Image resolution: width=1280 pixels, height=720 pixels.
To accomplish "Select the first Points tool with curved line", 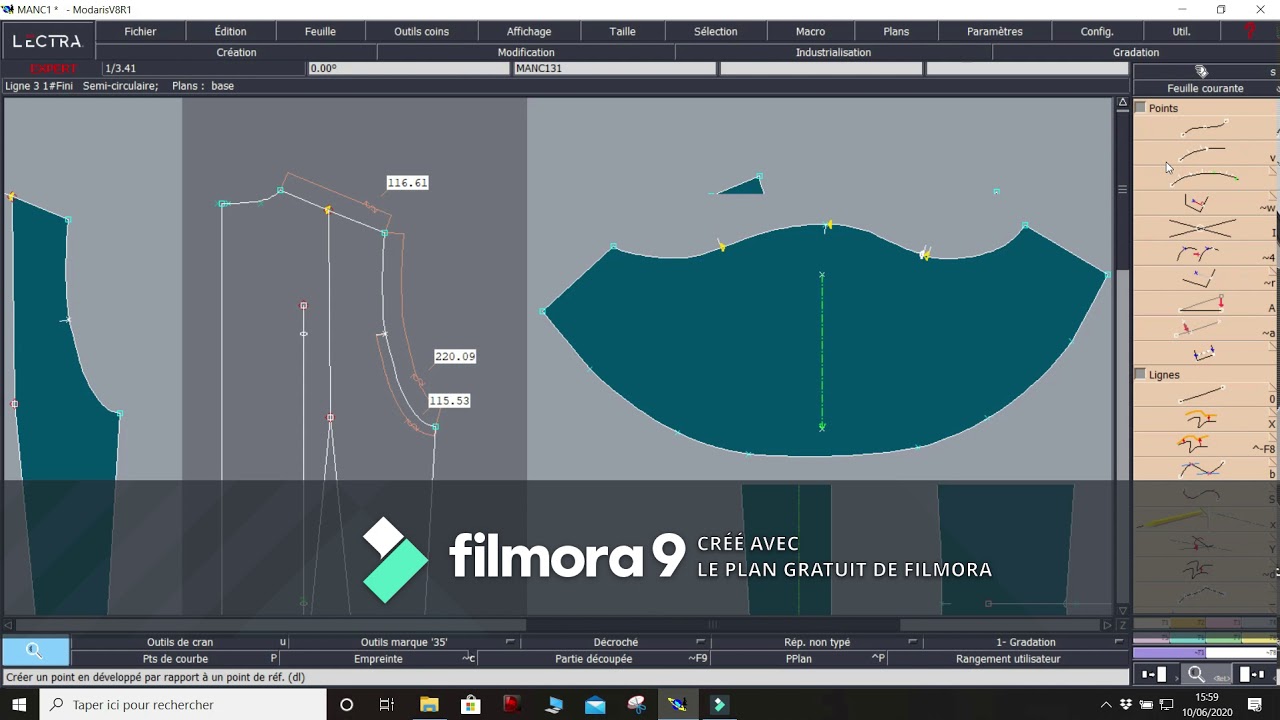I will (1204, 128).
